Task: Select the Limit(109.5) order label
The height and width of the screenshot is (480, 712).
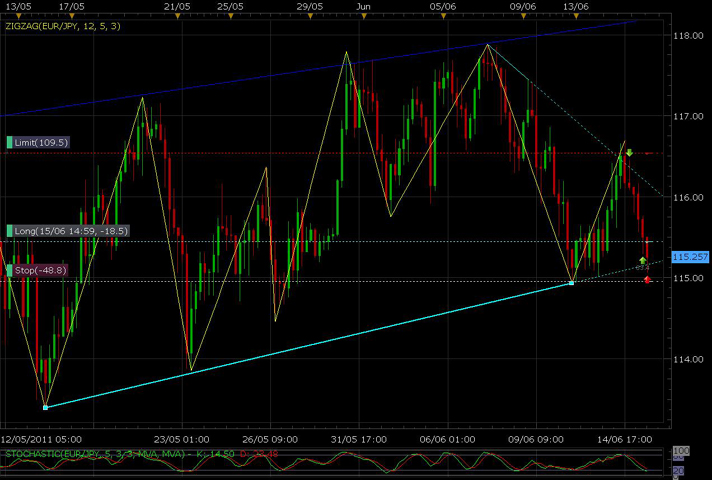Action: click(41, 143)
